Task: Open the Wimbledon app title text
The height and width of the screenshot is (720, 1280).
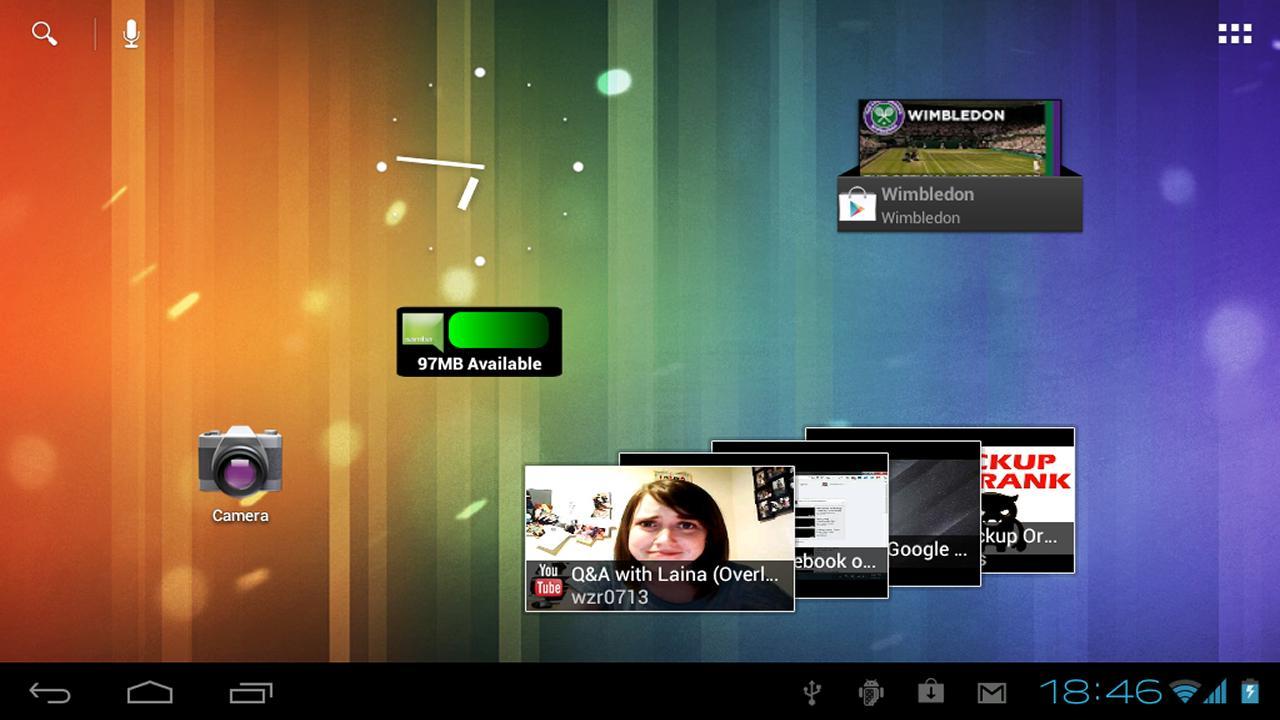Action: pyautogui.click(x=927, y=194)
